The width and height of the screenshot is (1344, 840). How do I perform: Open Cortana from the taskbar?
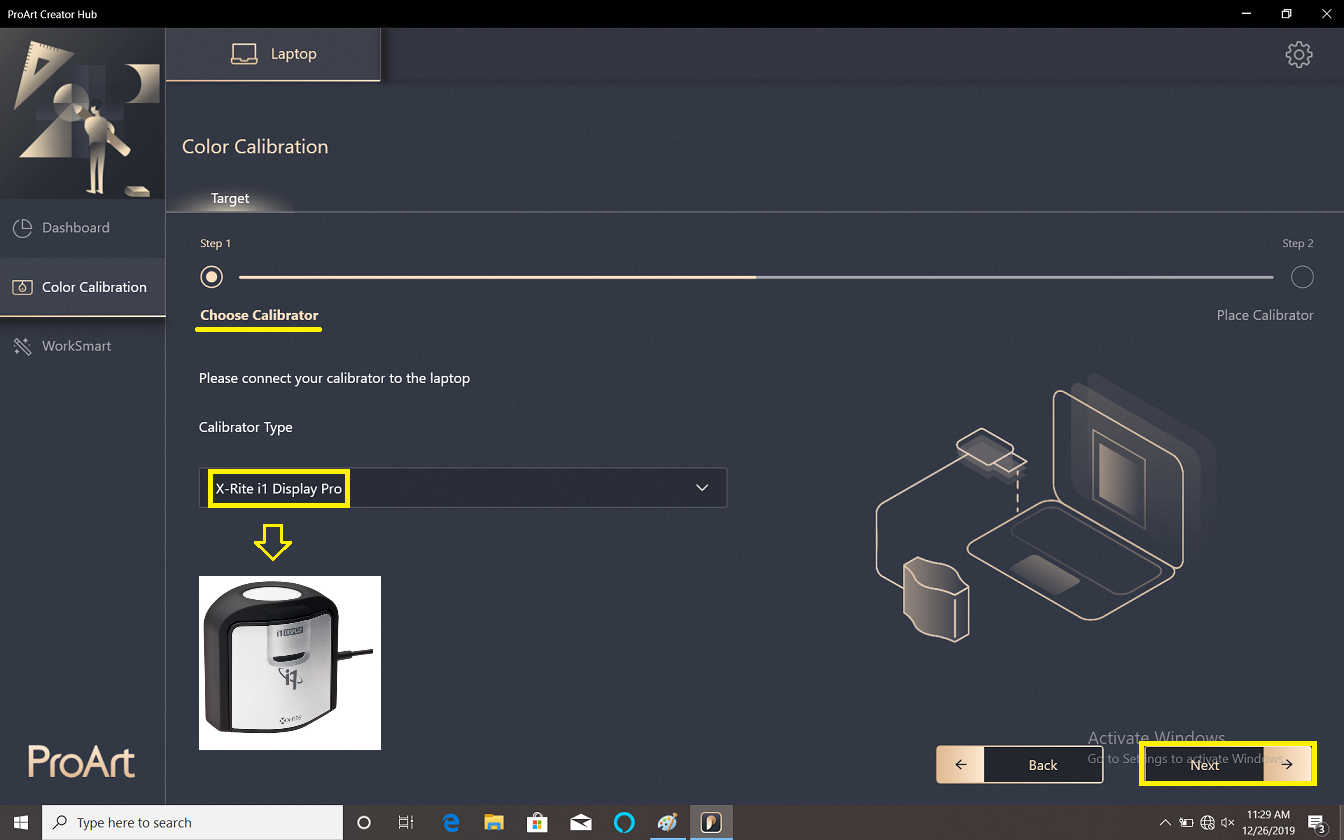[364, 823]
